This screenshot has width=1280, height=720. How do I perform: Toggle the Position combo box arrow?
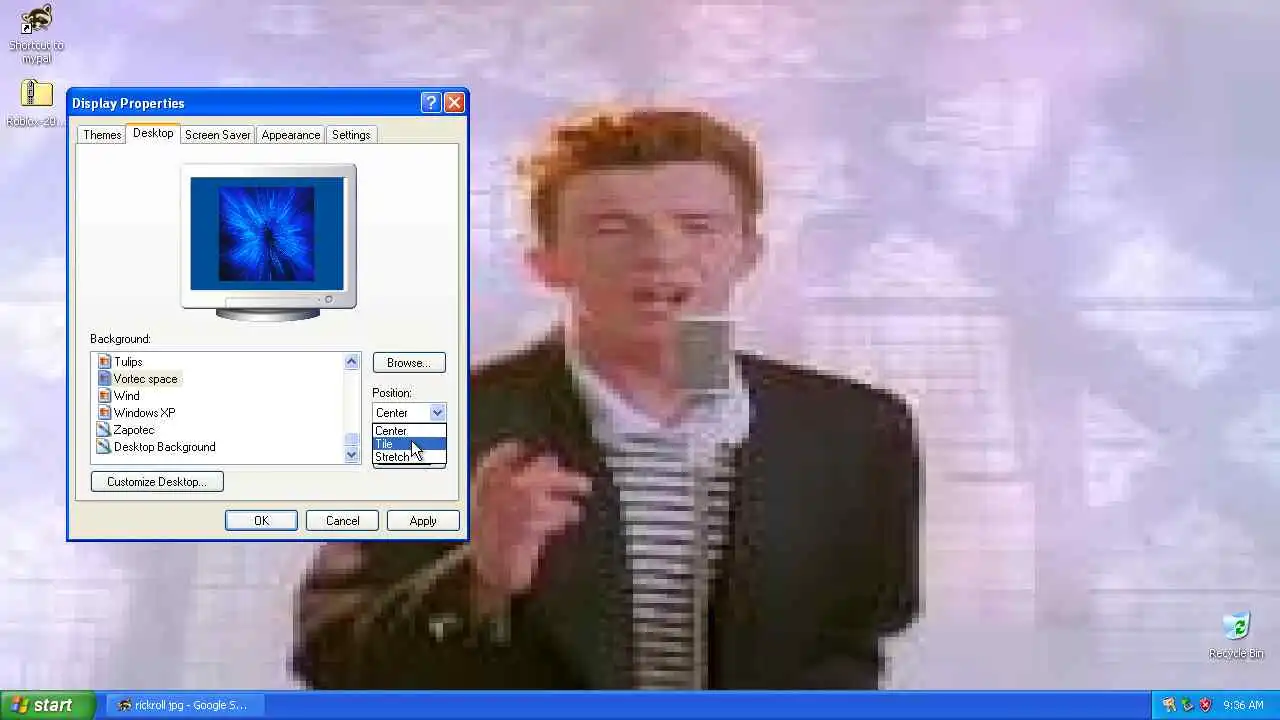click(437, 413)
